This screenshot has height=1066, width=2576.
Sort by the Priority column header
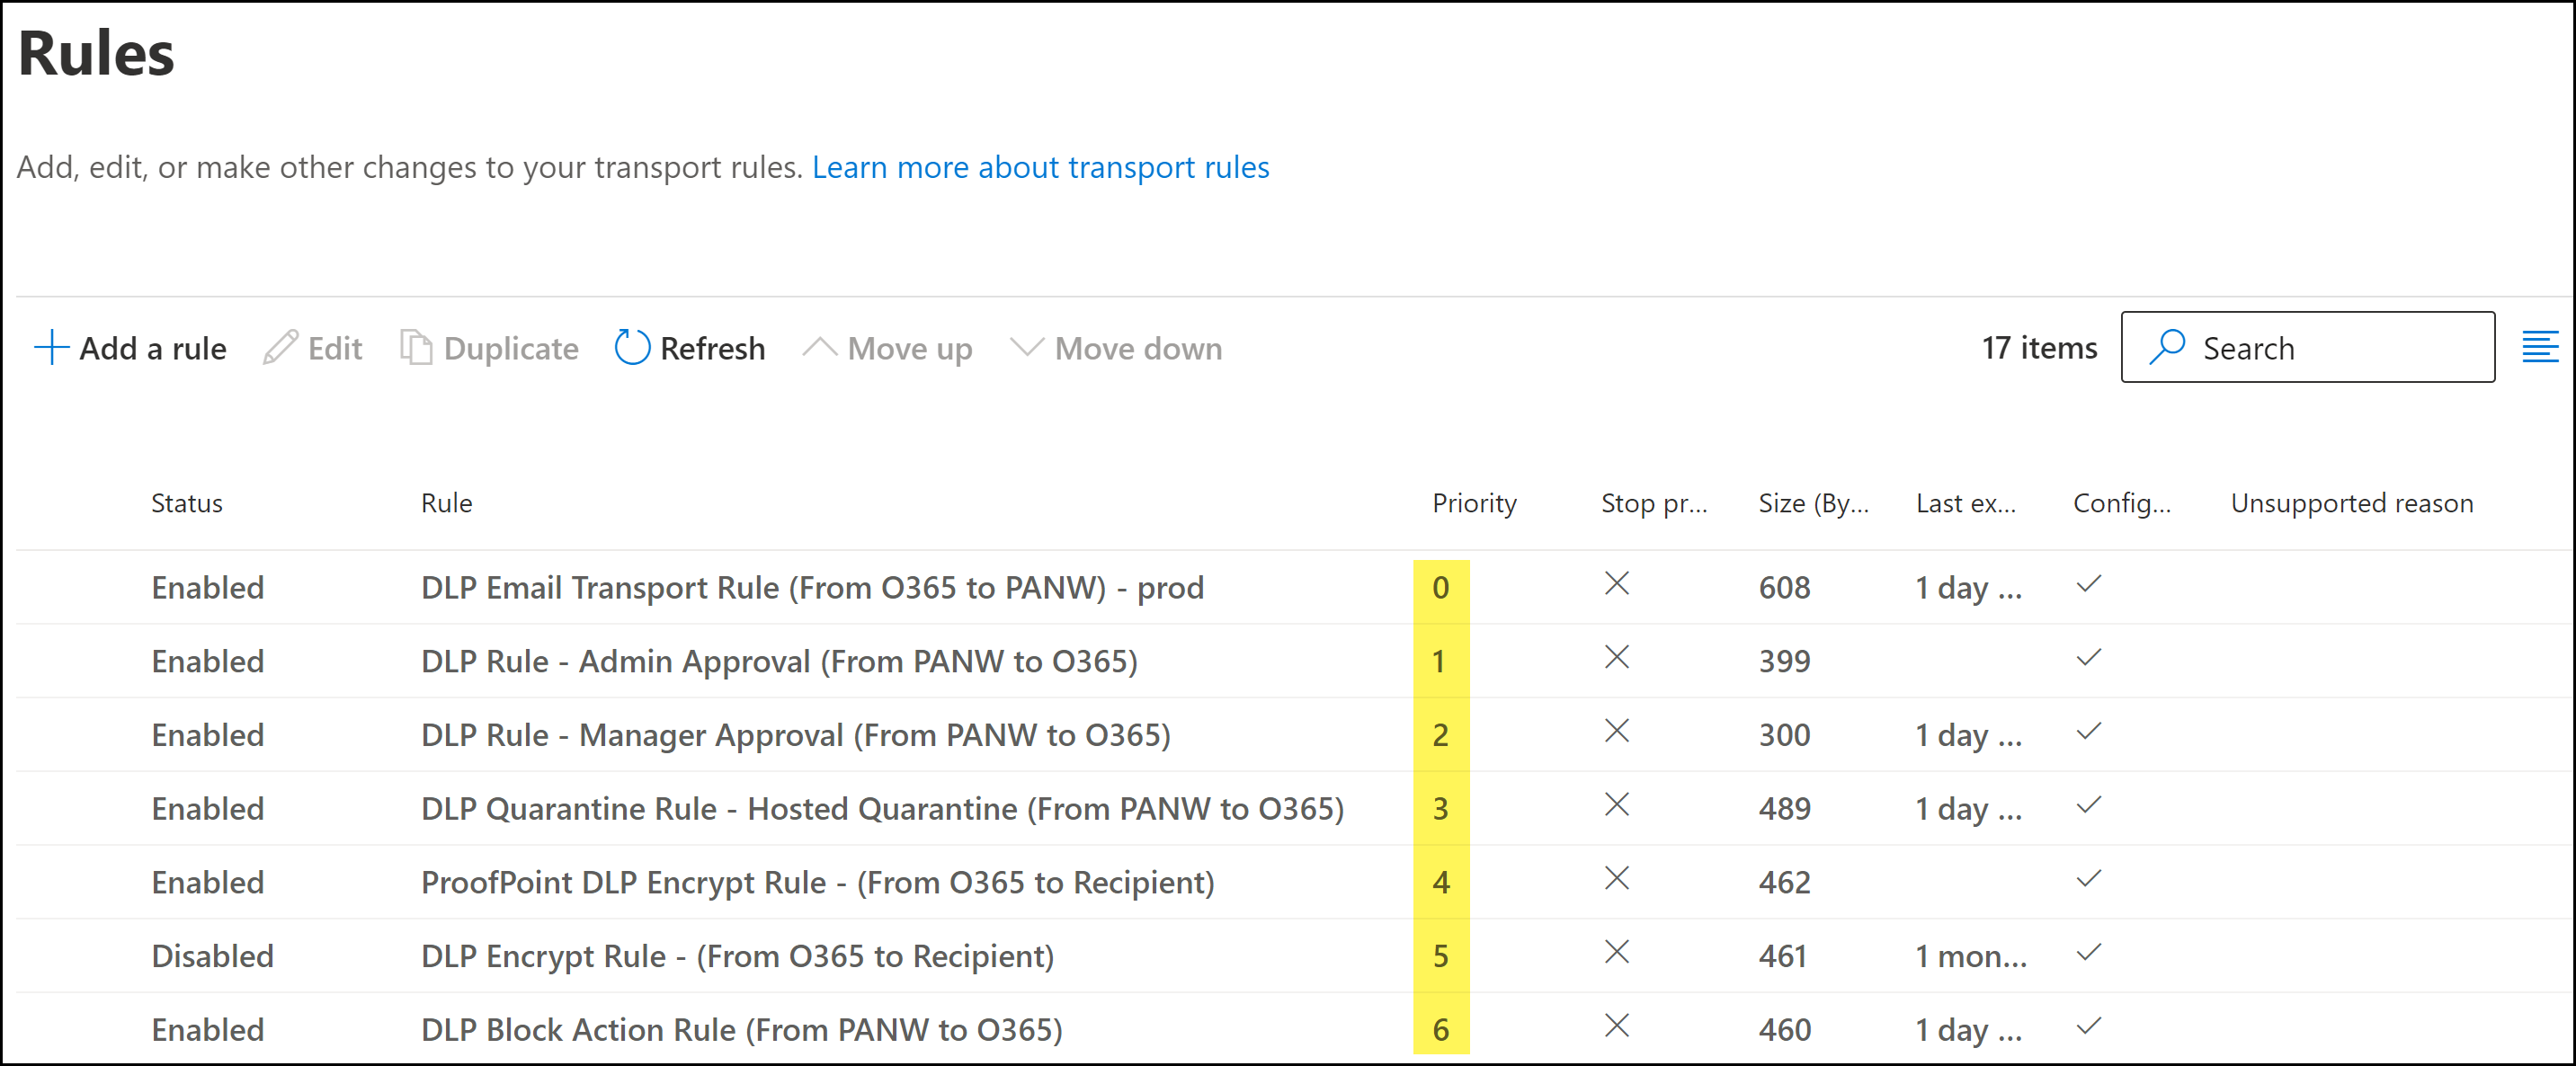(x=1474, y=503)
